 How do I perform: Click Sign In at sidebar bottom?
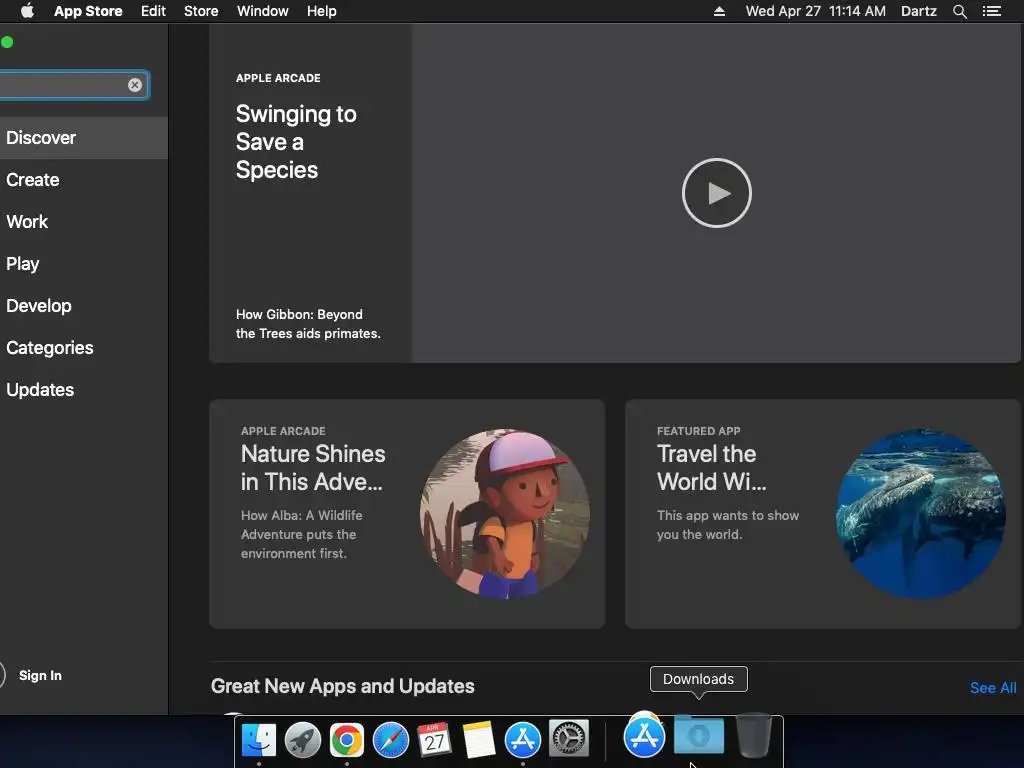click(x=40, y=675)
